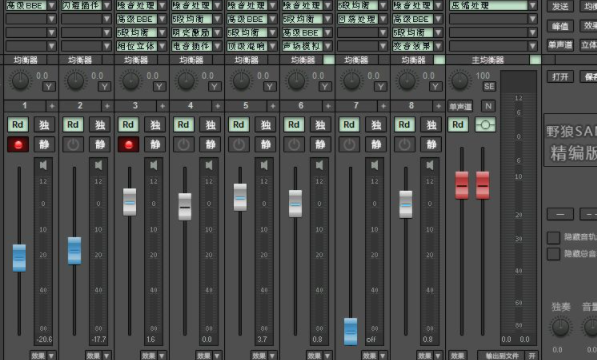Toggle the Rd button on track 8
This screenshot has height=360, width=597.
click(x=404, y=124)
